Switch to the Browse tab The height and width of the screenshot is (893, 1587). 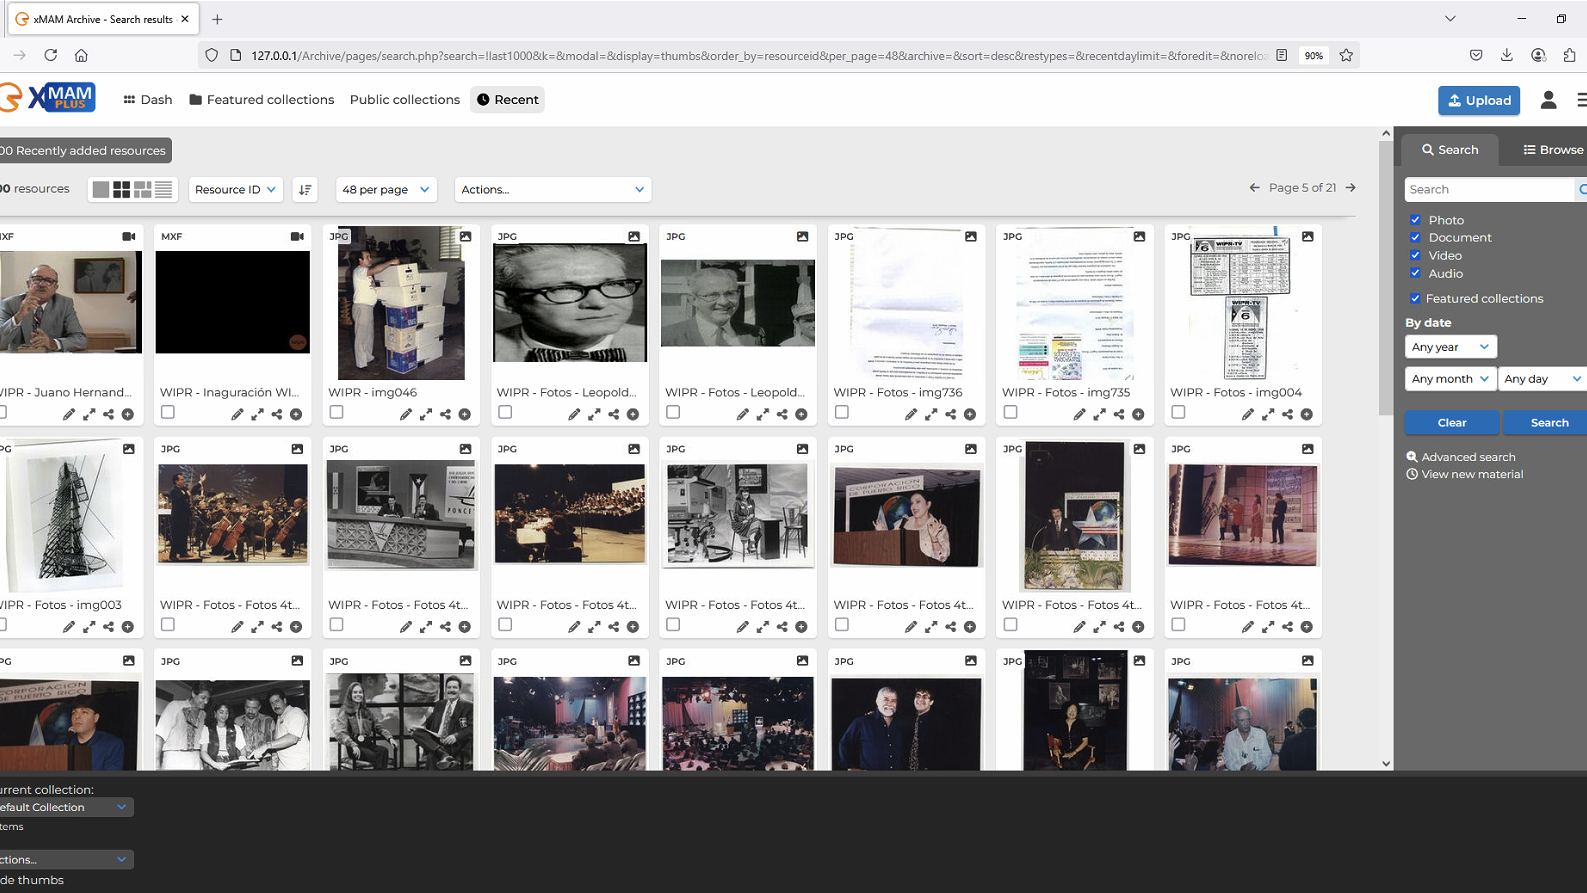(x=1552, y=150)
